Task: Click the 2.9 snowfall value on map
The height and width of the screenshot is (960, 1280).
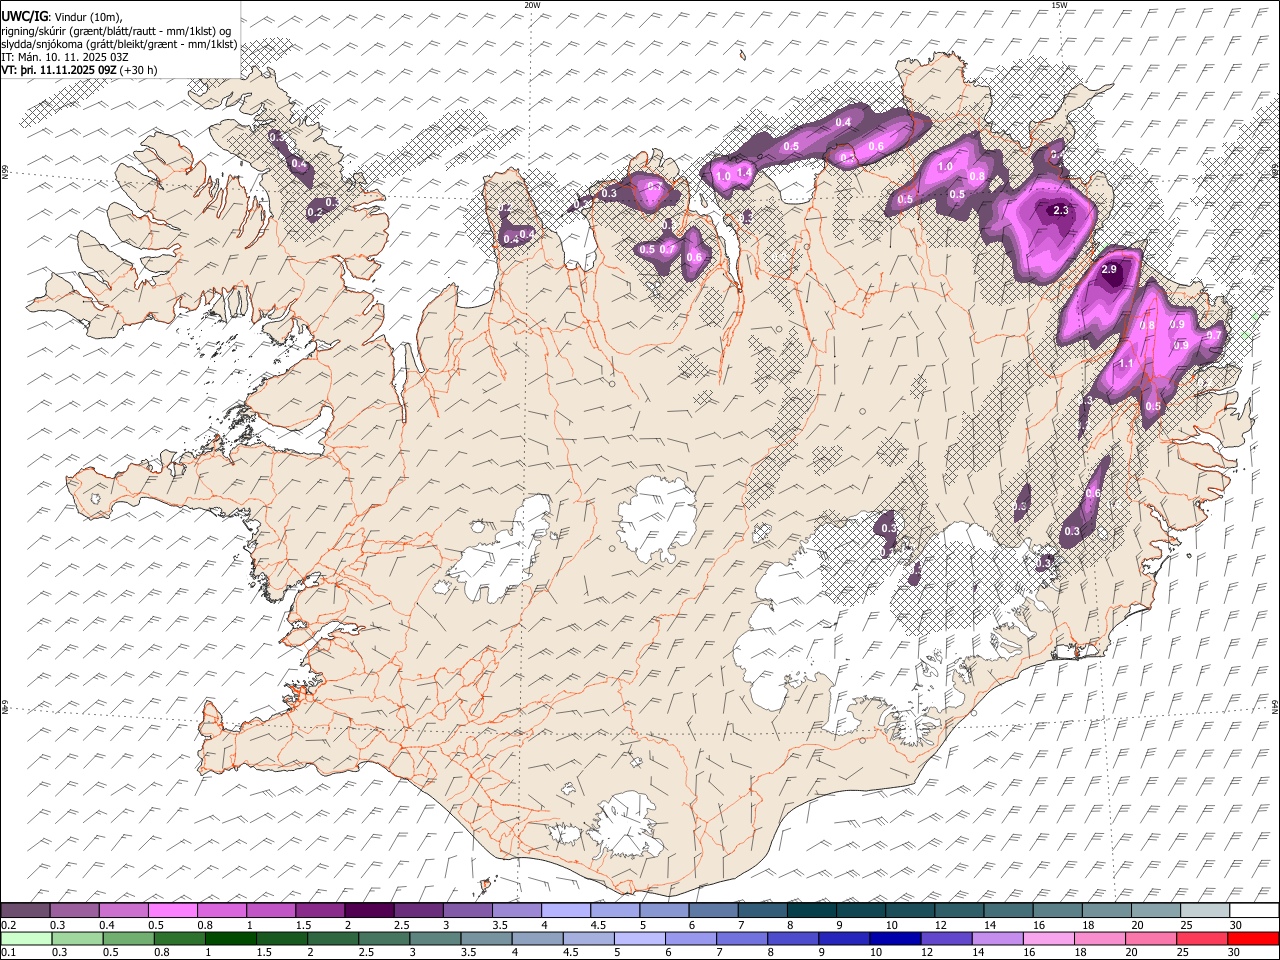Action: [x=1108, y=270]
